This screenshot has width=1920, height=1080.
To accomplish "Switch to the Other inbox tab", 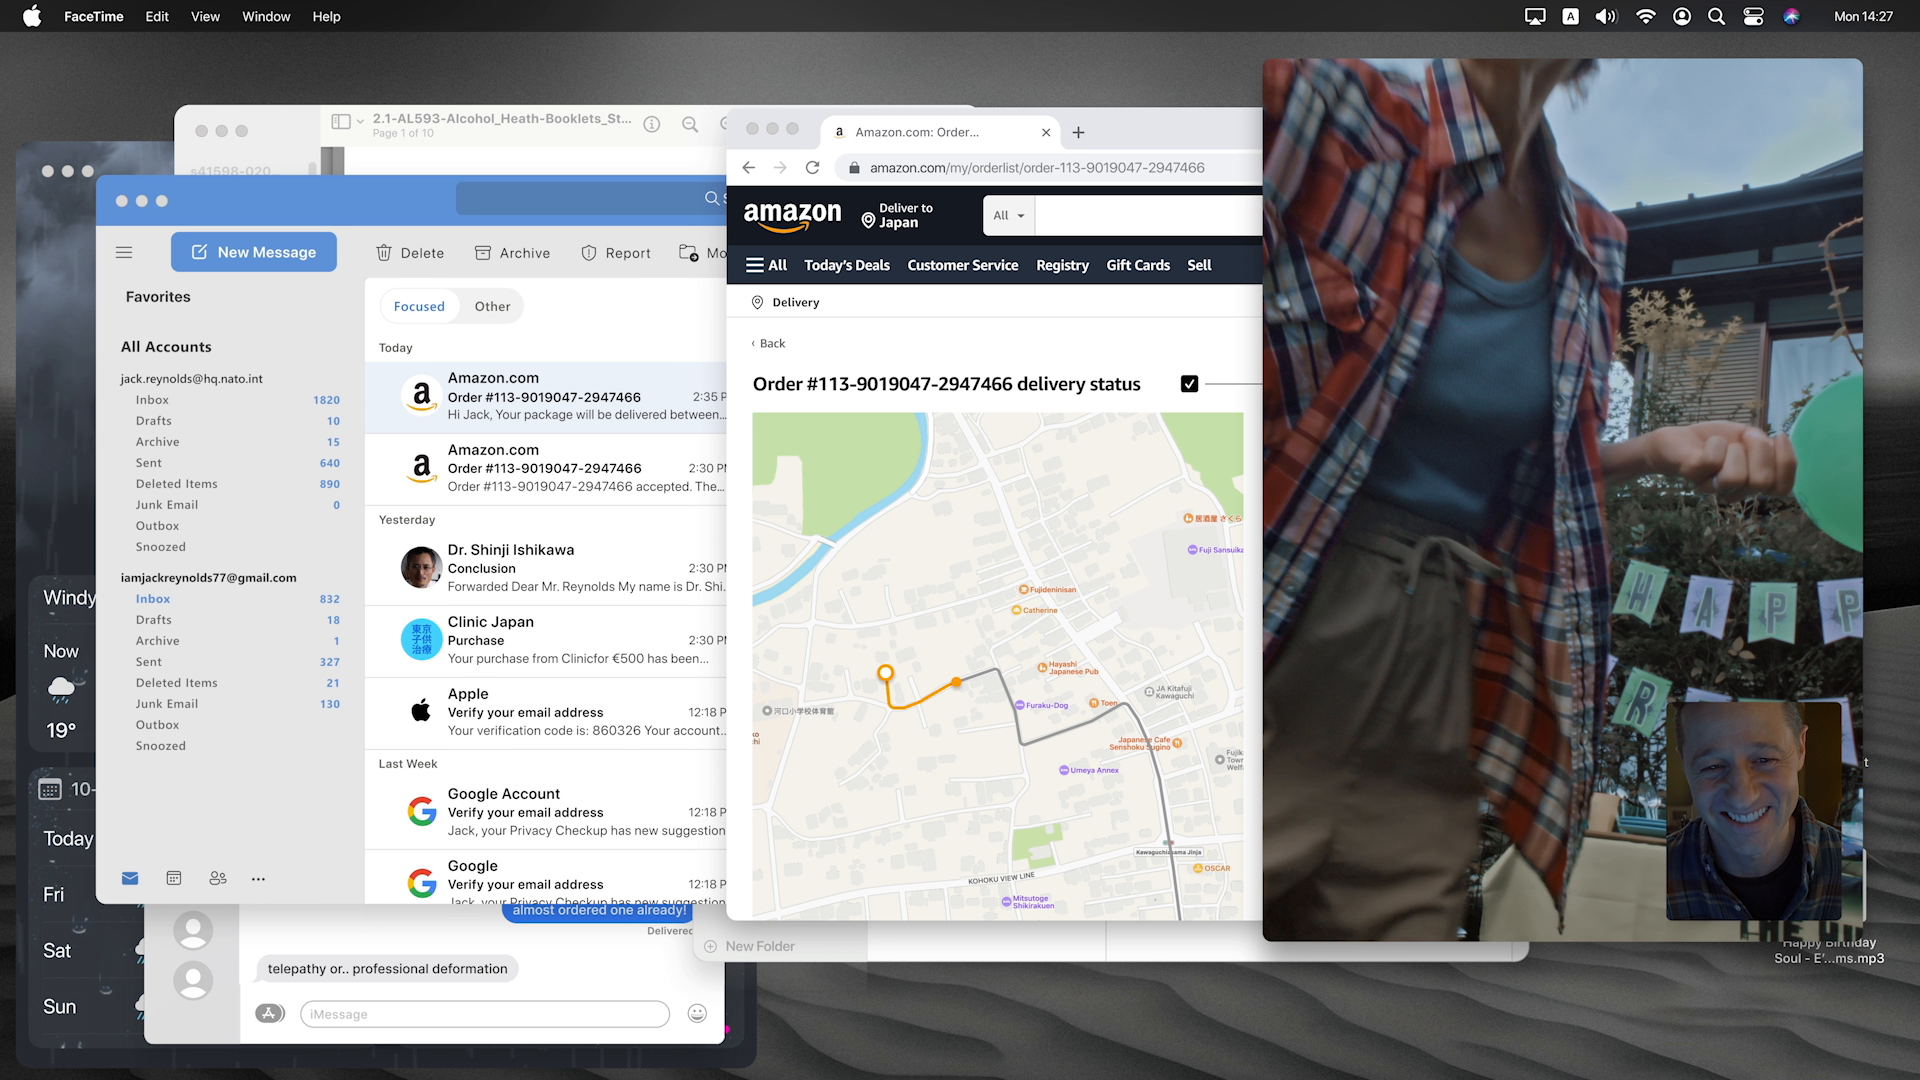I will click(x=492, y=306).
